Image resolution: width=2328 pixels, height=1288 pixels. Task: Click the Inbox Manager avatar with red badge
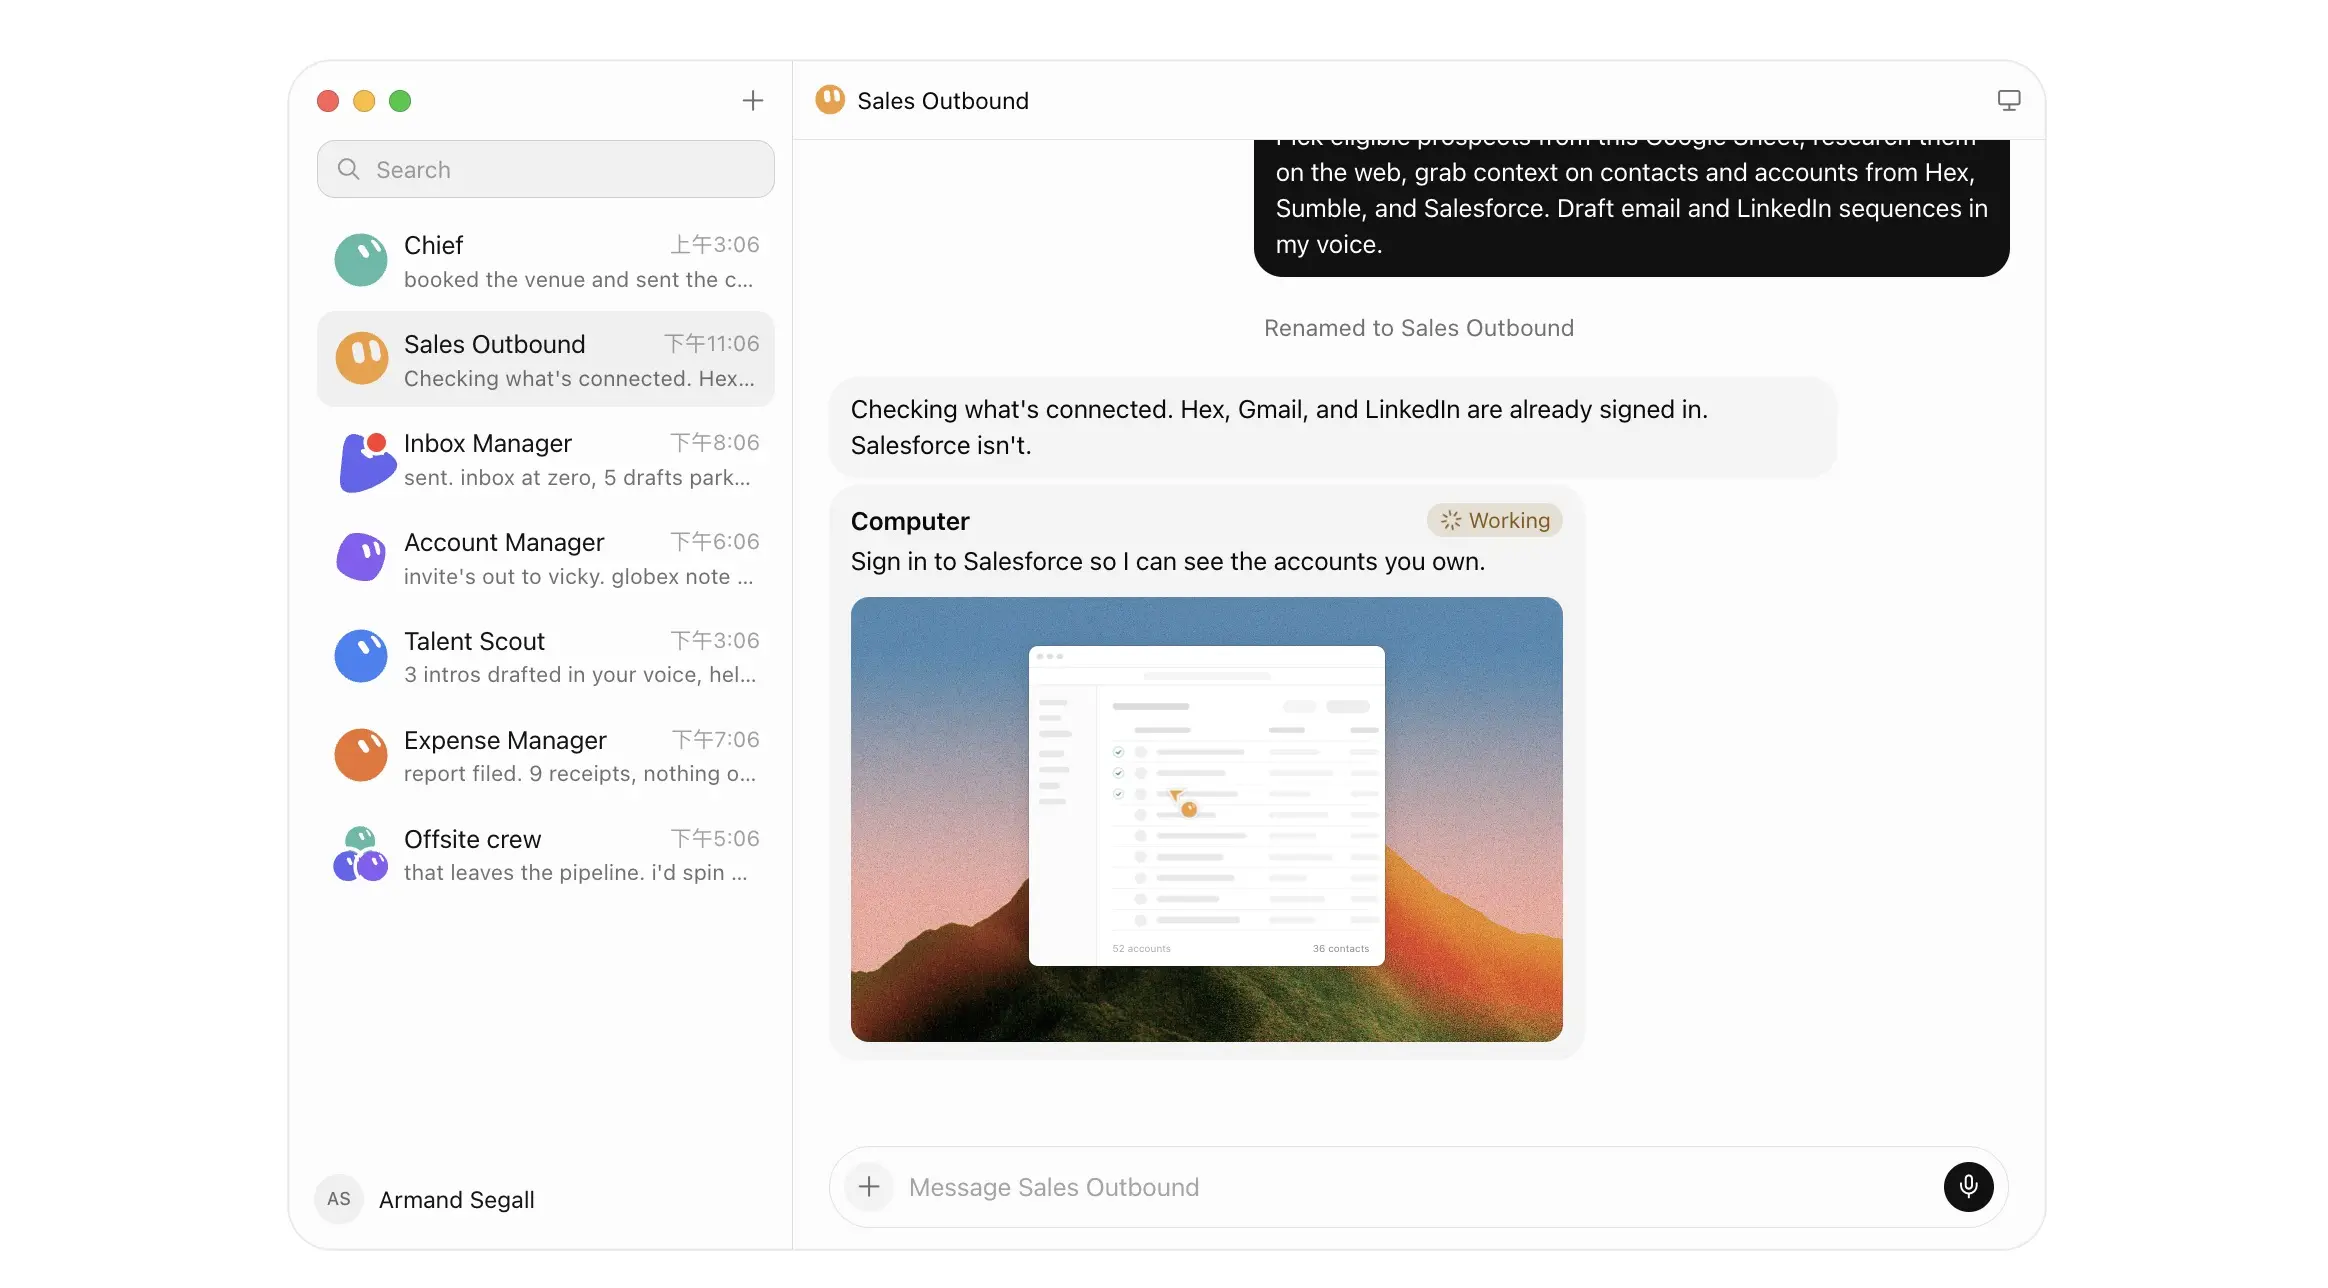pos(366,461)
